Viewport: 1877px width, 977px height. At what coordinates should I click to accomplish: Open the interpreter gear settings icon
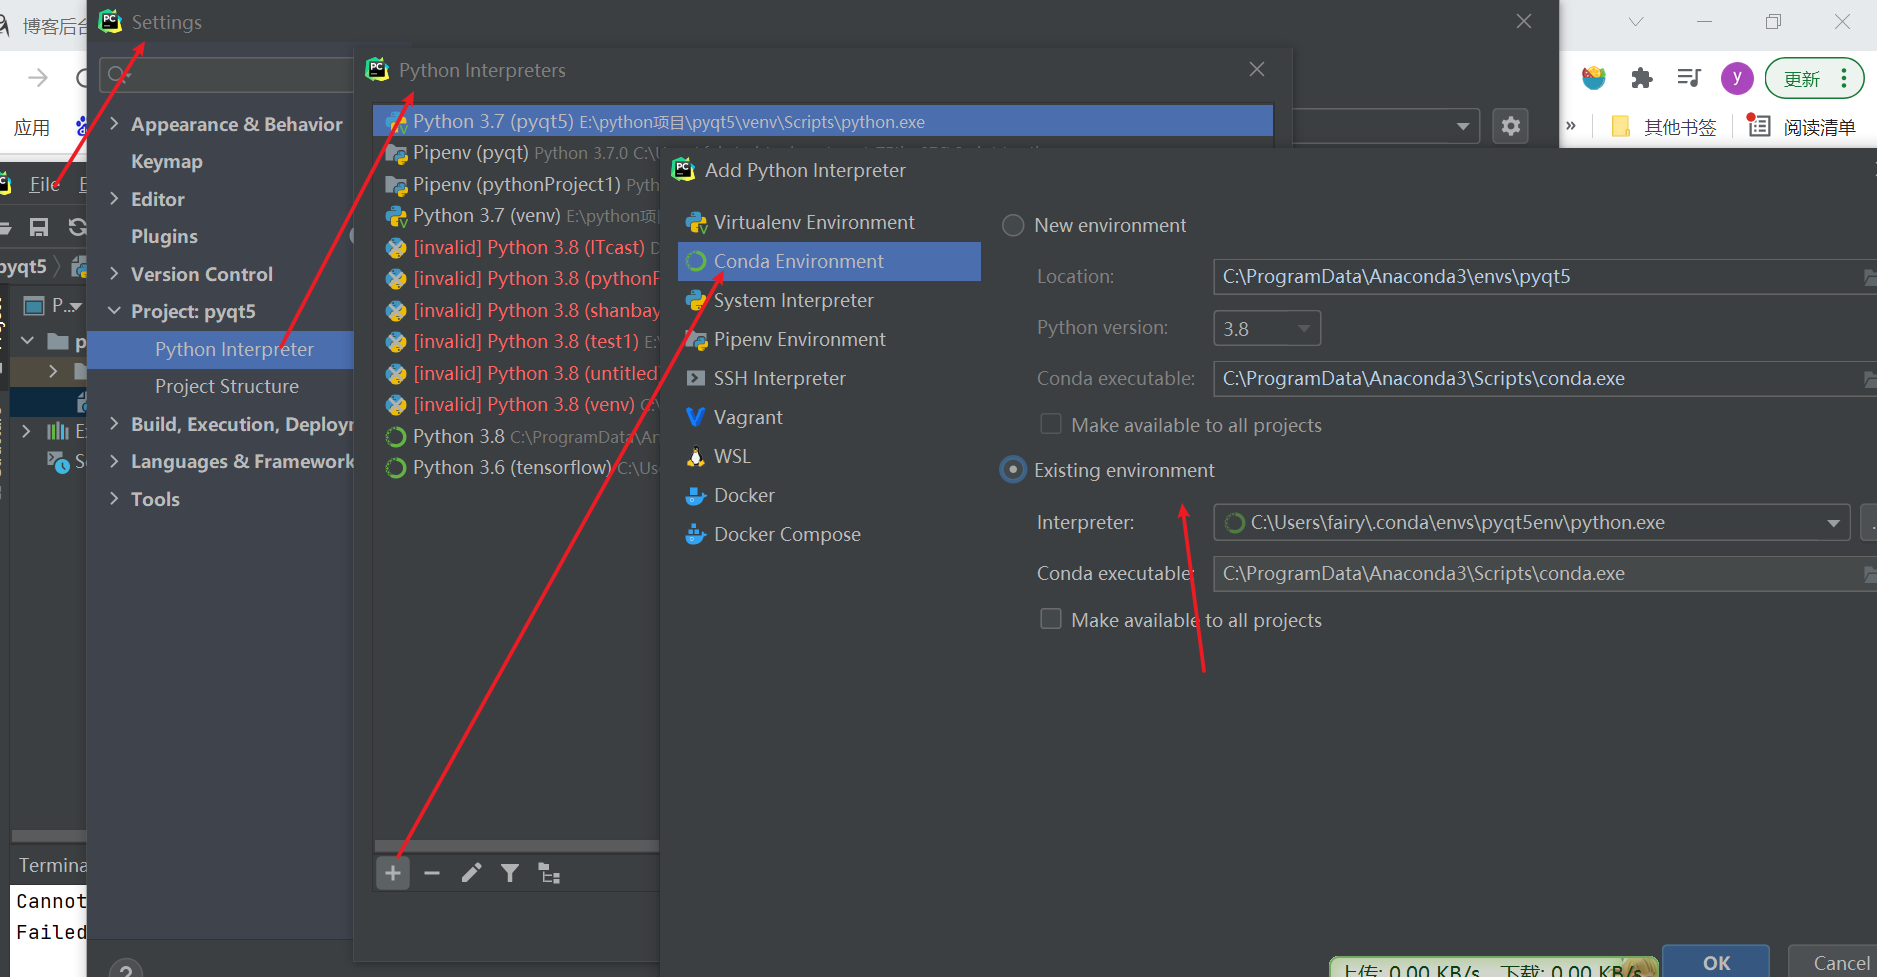[x=1511, y=126]
